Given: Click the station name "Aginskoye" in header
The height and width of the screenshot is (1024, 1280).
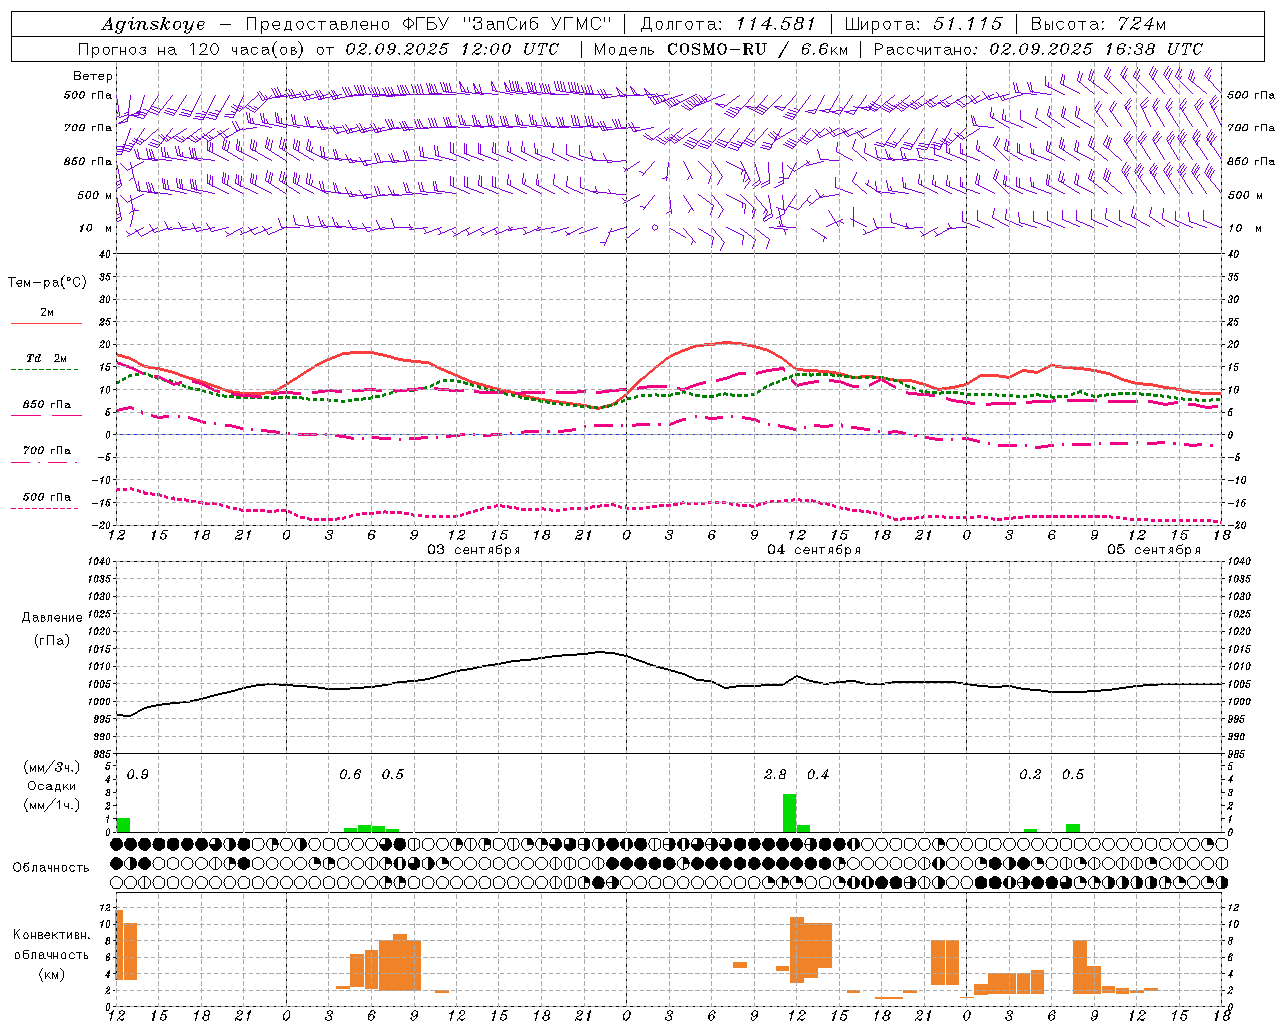Looking at the screenshot, I should click(153, 24).
